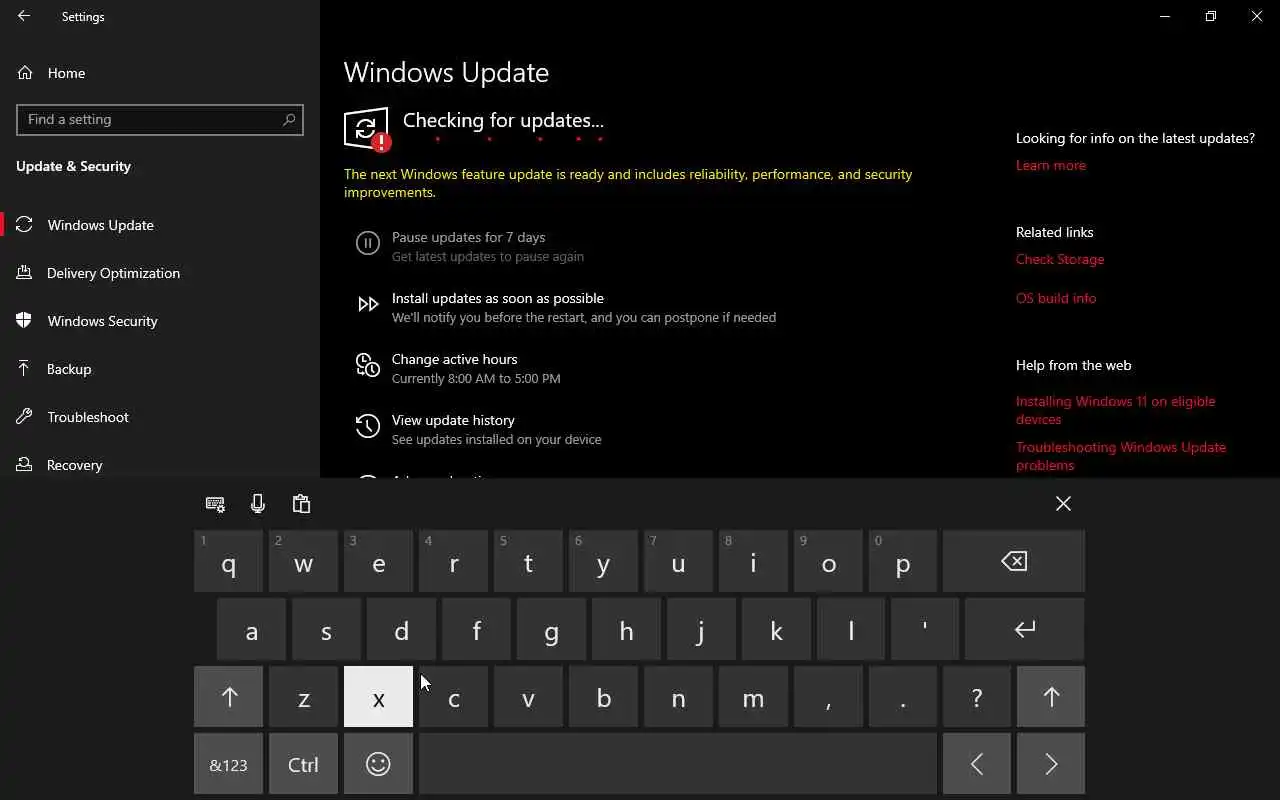Tap the q key

229,561
